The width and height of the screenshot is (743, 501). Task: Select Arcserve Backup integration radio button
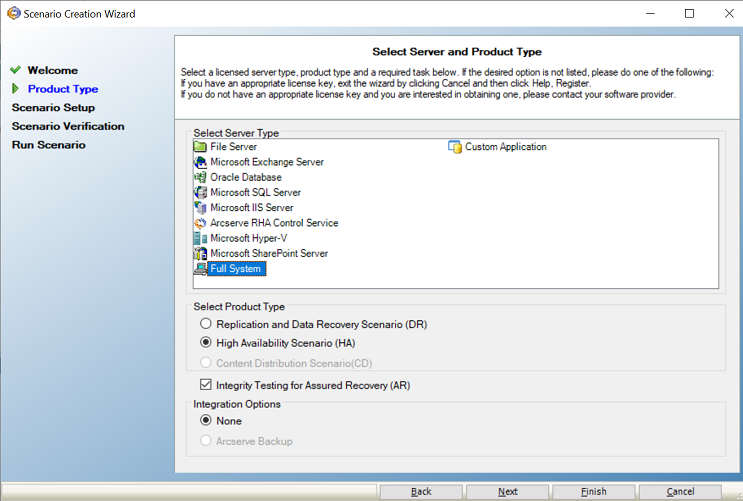[206, 440]
